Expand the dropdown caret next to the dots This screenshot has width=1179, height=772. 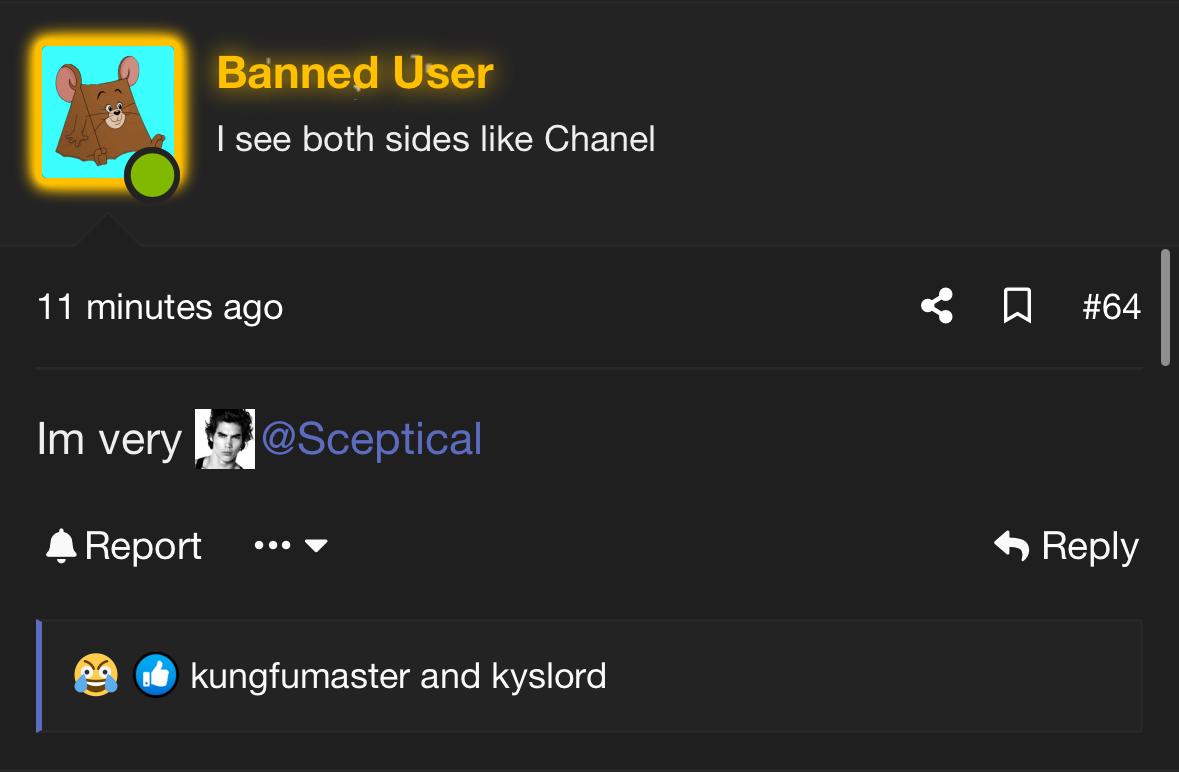pos(316,546)
